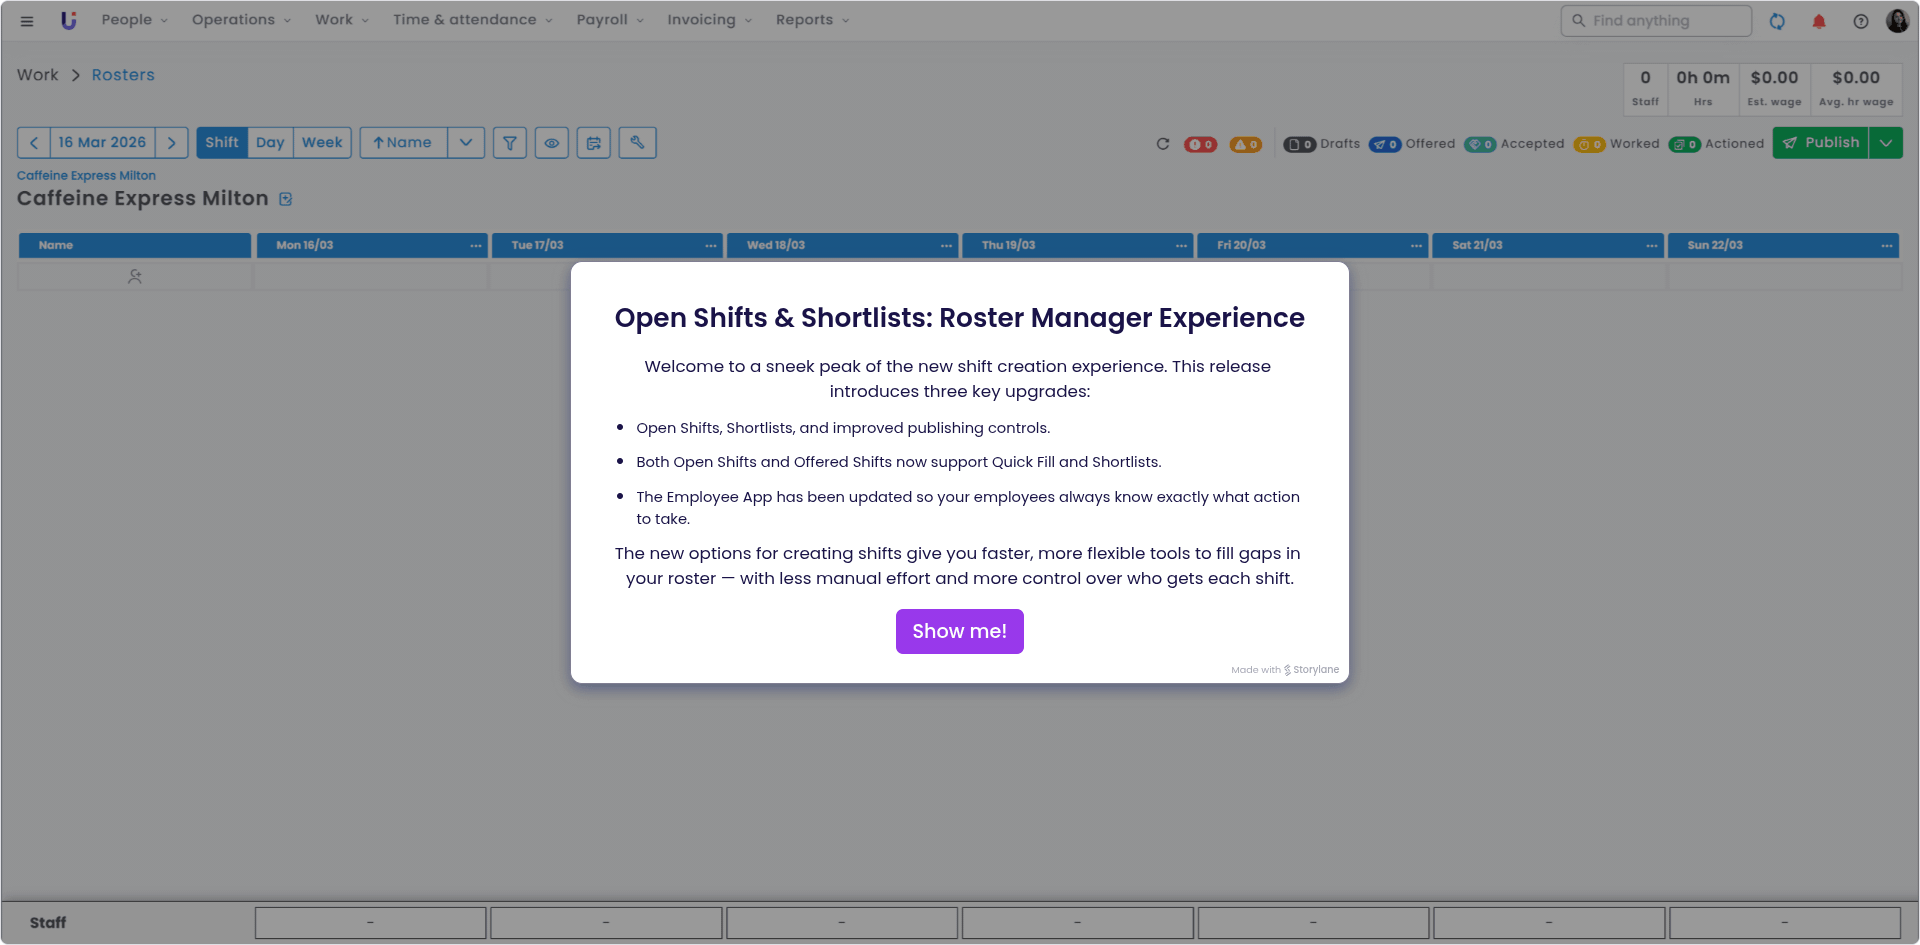Screen dimensions: 1920x945
Task: Click the Rosters breadcrumb link
Action: pos(123,75)
